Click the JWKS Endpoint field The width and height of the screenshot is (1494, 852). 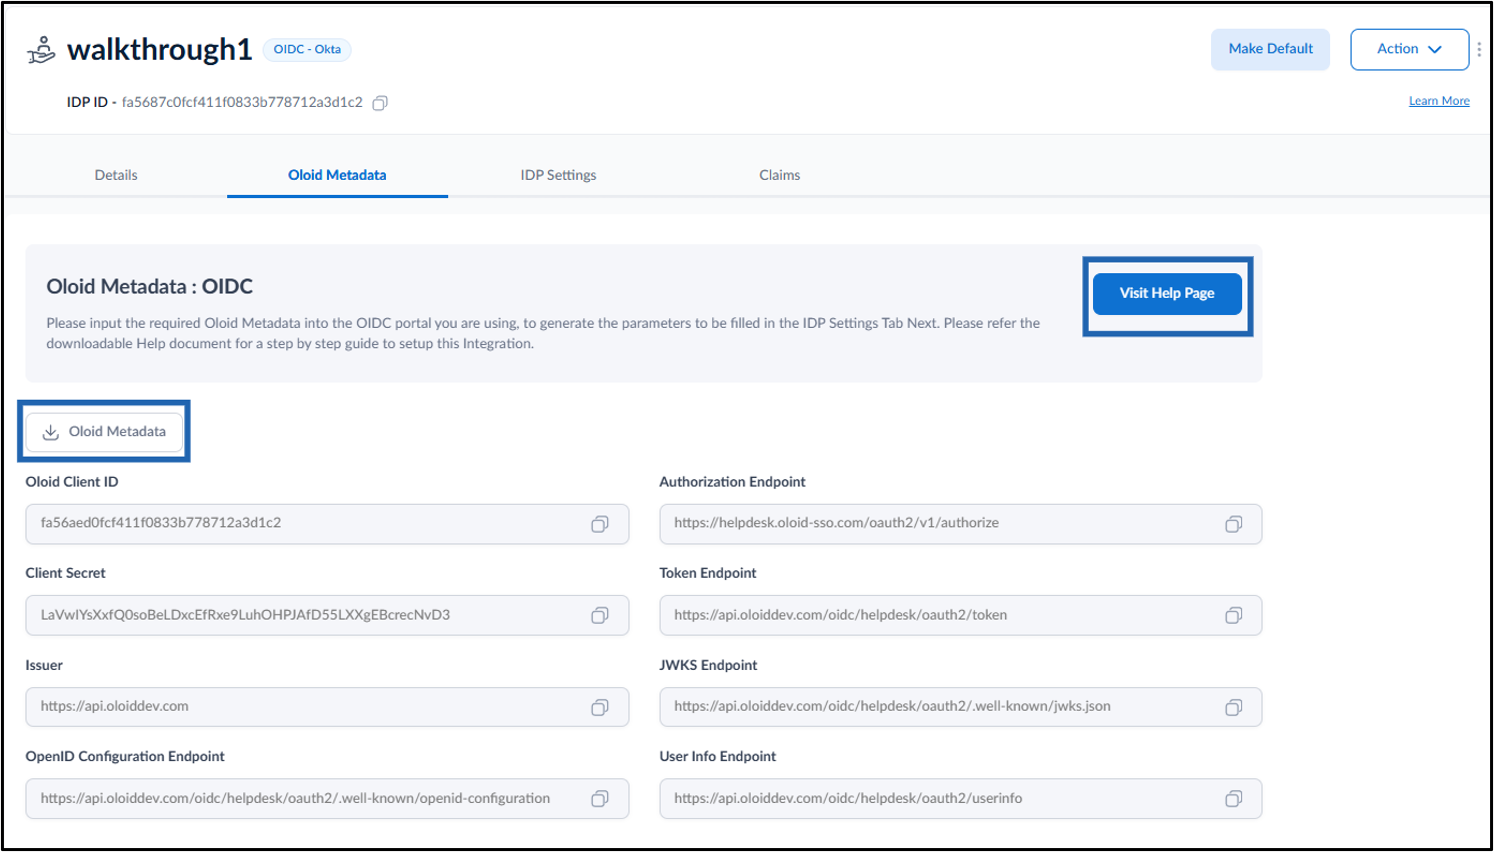(x=960, y=707)
